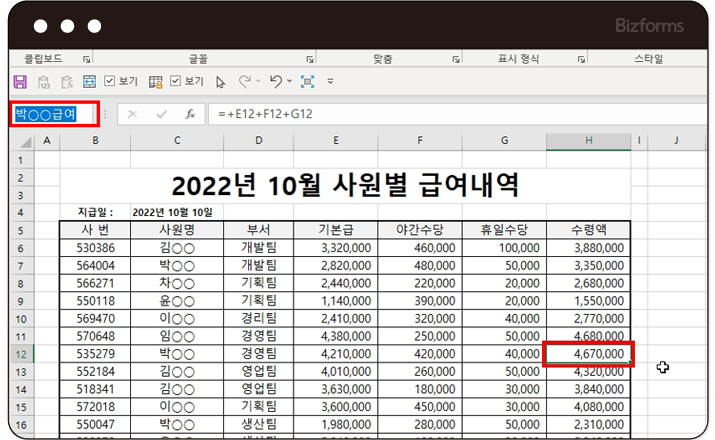715x440 pixels.
Task: Select column header H
Action: point(588,142)
